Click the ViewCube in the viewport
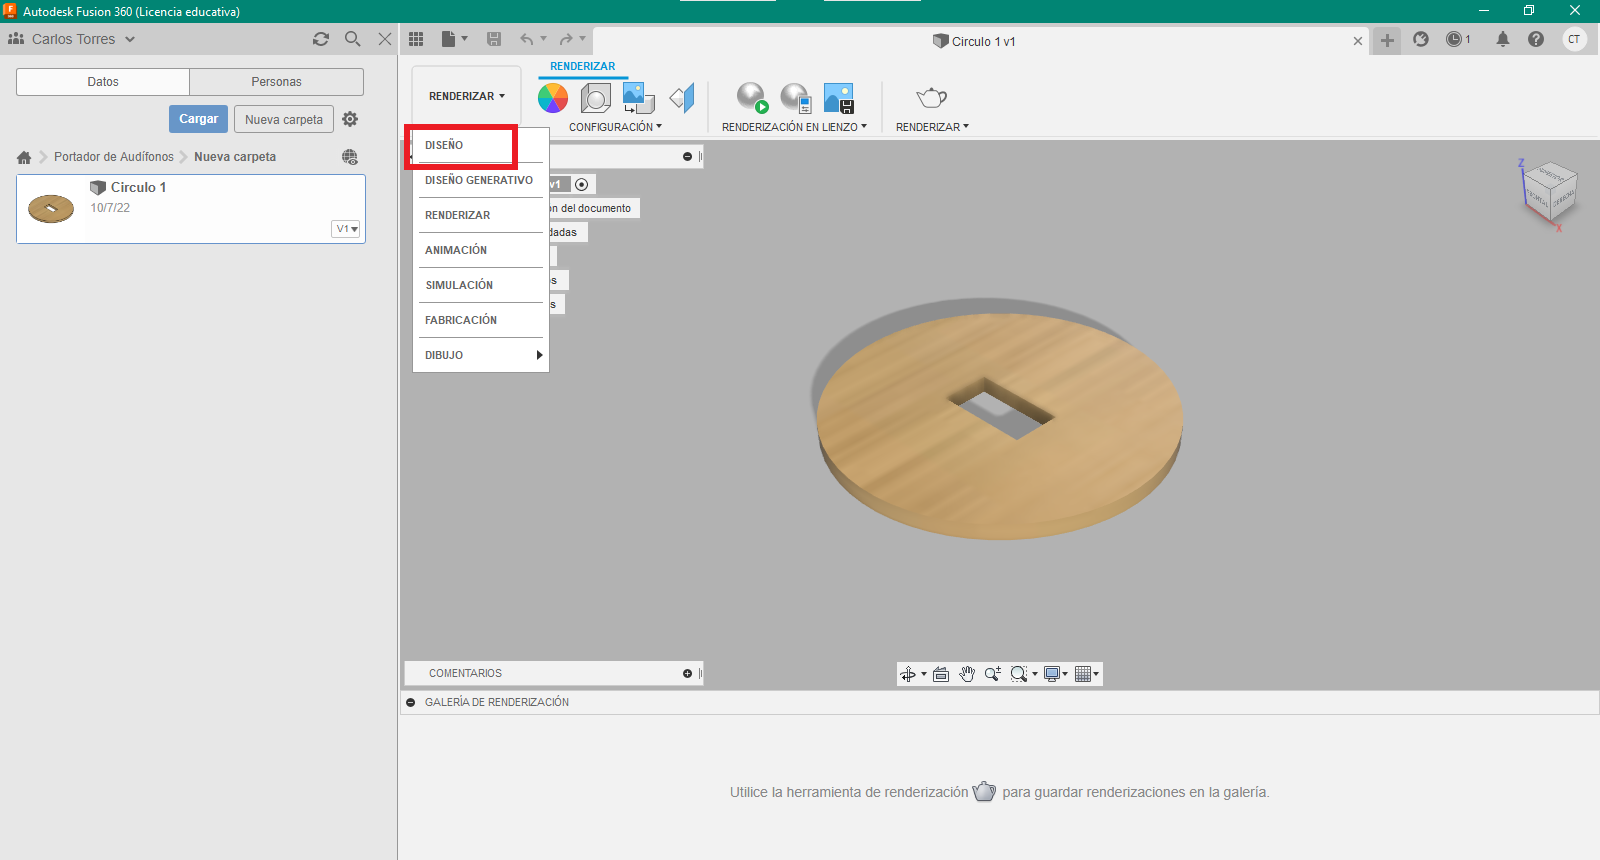 (1549, 193)
